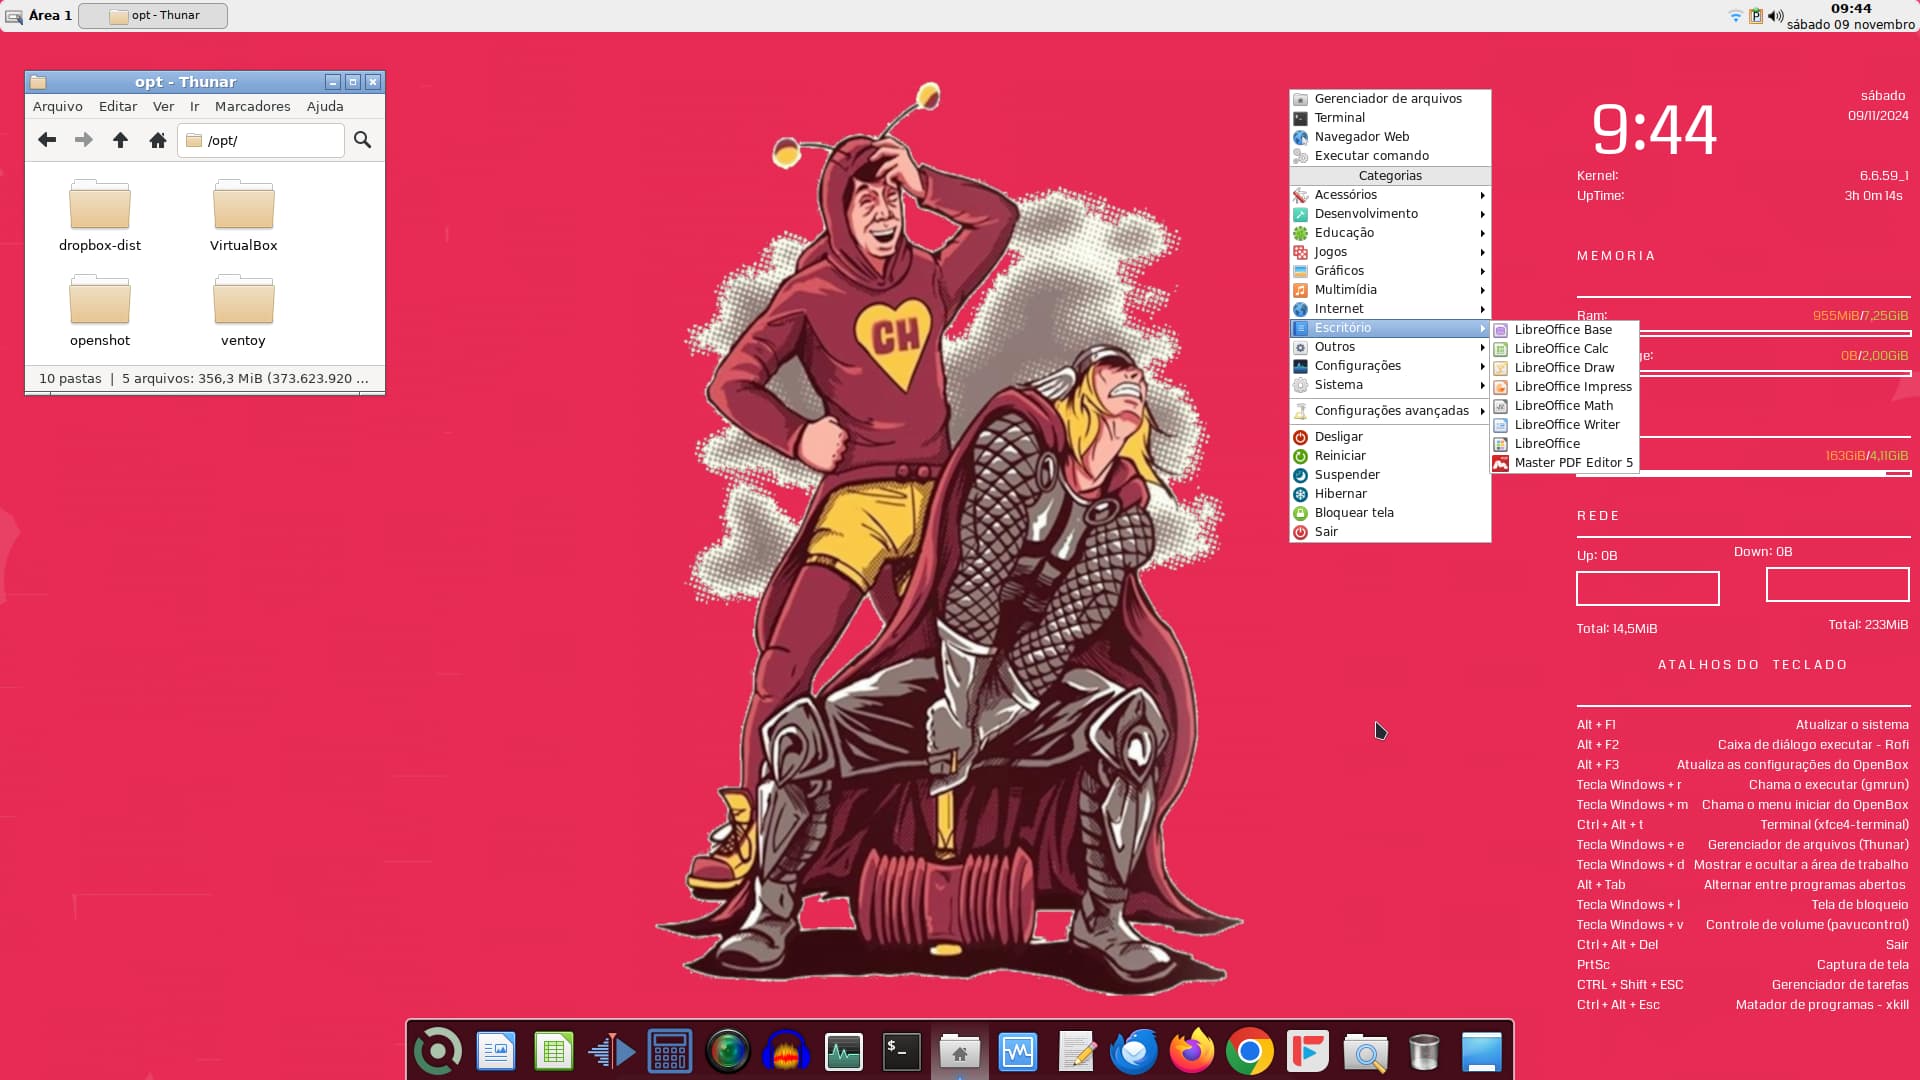
Task: Launch Google Chrome from the dock
Action: pyautogui.click(x=1249, y=1052)
